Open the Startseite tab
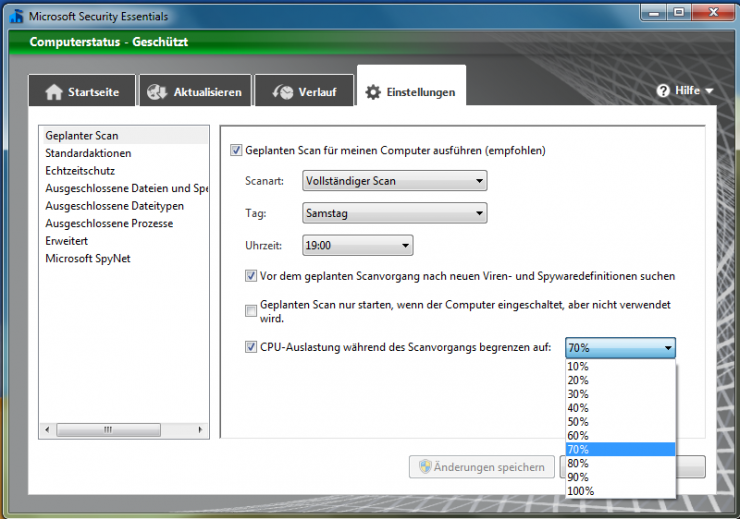 [82, 91]
